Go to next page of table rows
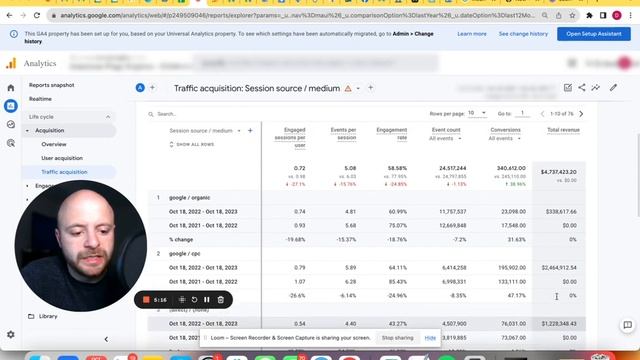 pyautogui.click(x=581, y=114)
